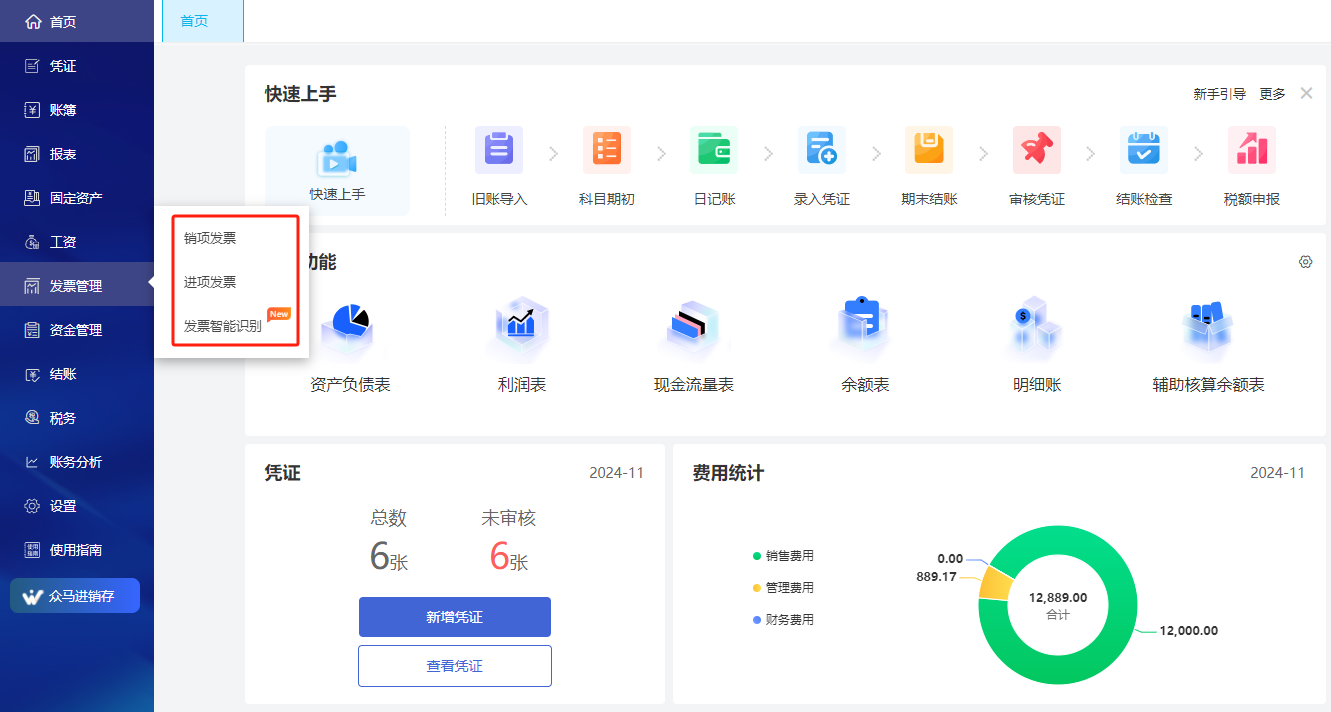
Task: Toggle 销售费用 legend item
Action: 783,556
